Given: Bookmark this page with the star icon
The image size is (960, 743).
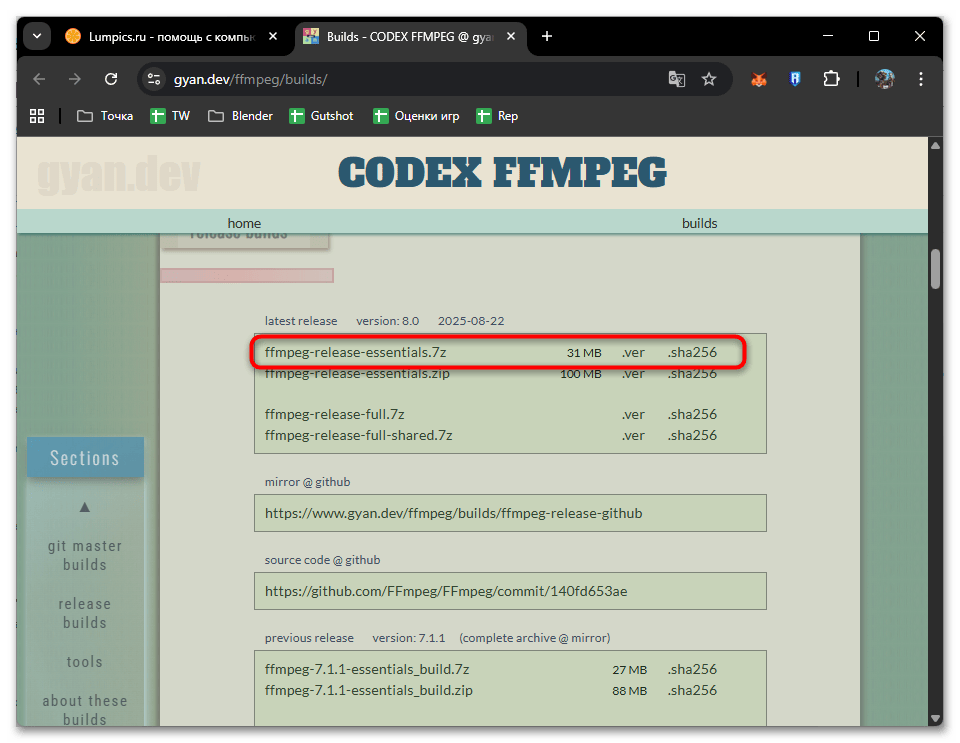Looking at the screenshot, I should (710, 79).
